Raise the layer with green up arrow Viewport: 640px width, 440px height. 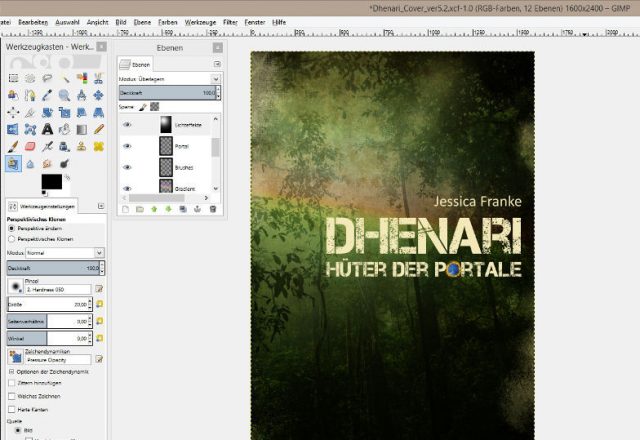(154, 209)
